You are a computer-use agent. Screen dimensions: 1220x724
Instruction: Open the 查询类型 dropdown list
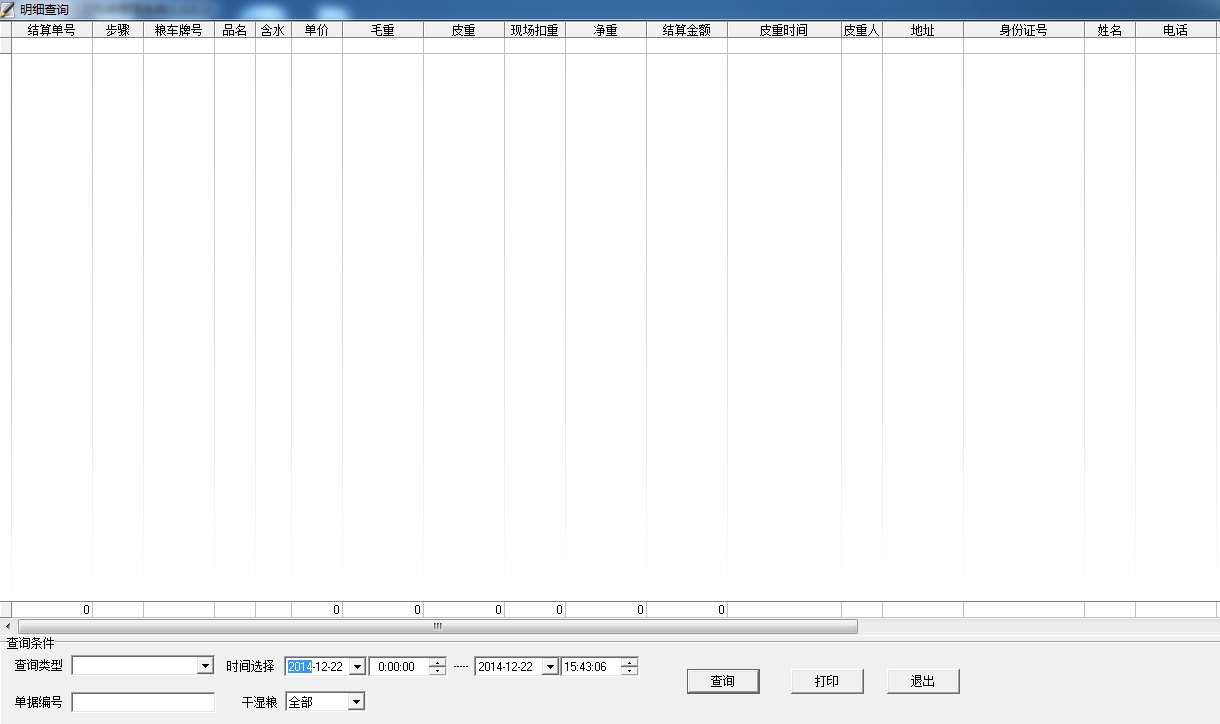click(x=205, y=666)
